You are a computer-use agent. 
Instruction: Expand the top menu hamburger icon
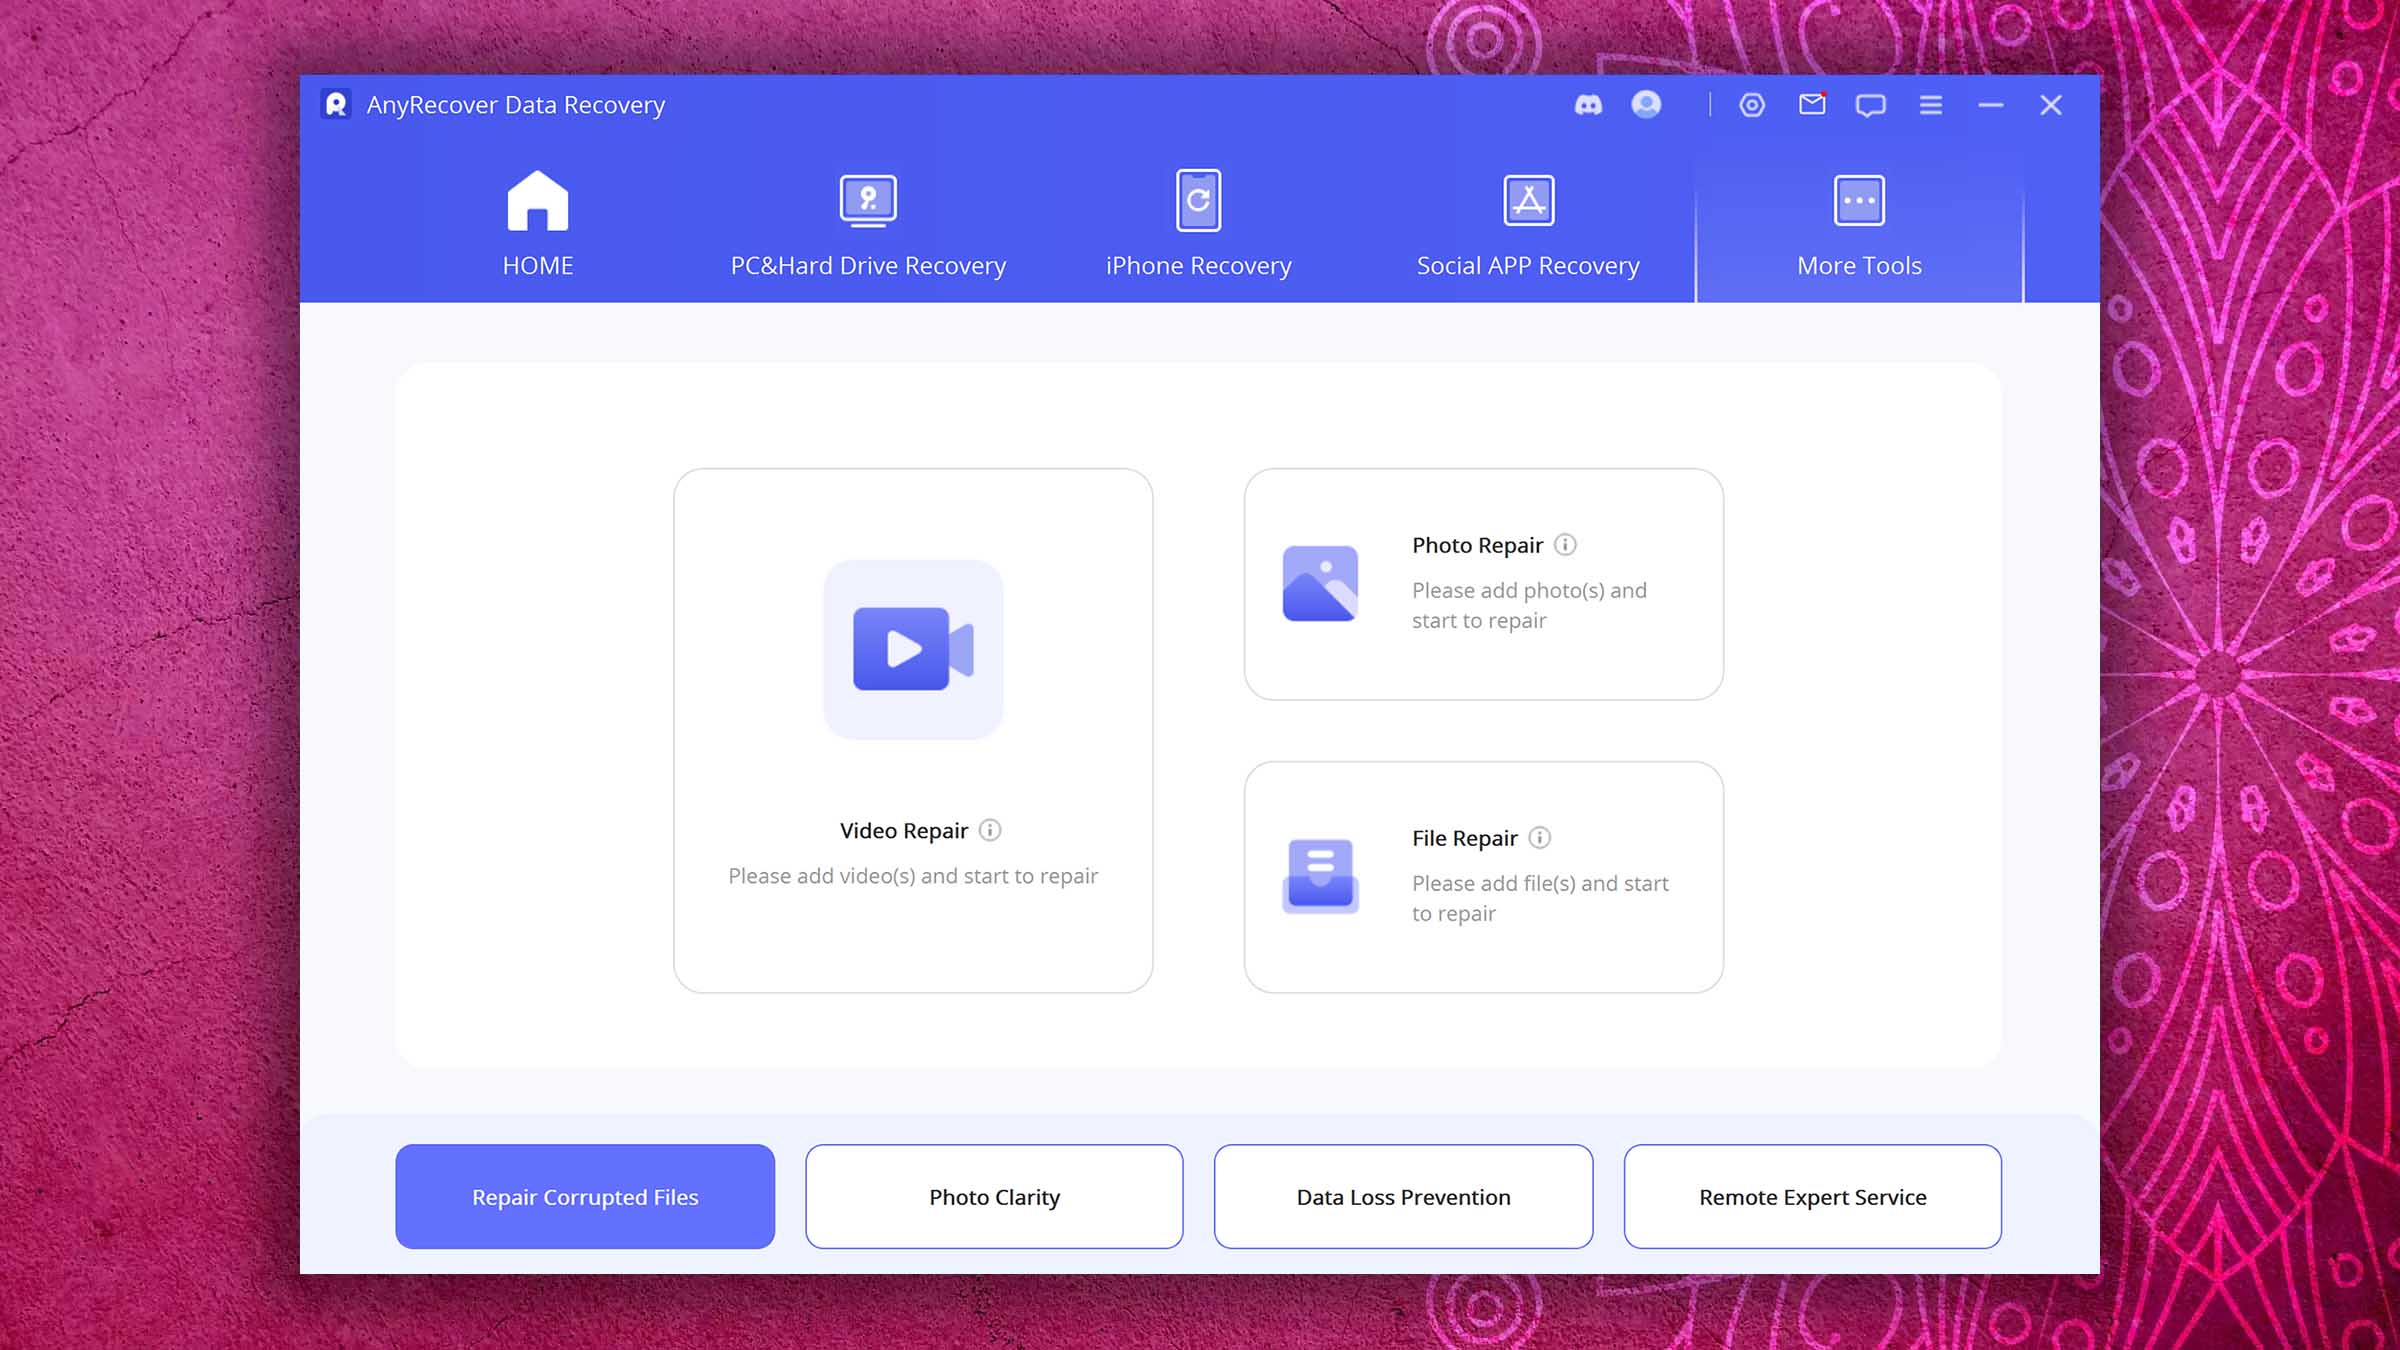1930,104
